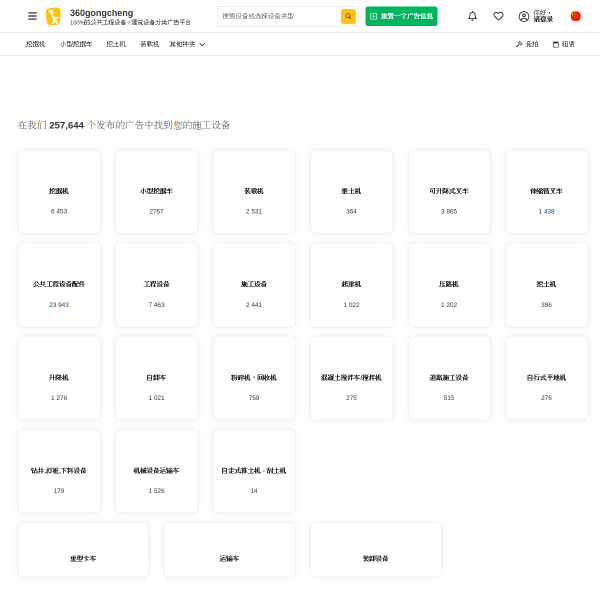
Task: Expand the 其他种类 dropdown in nav bar
Action: [x=187, y=44]
